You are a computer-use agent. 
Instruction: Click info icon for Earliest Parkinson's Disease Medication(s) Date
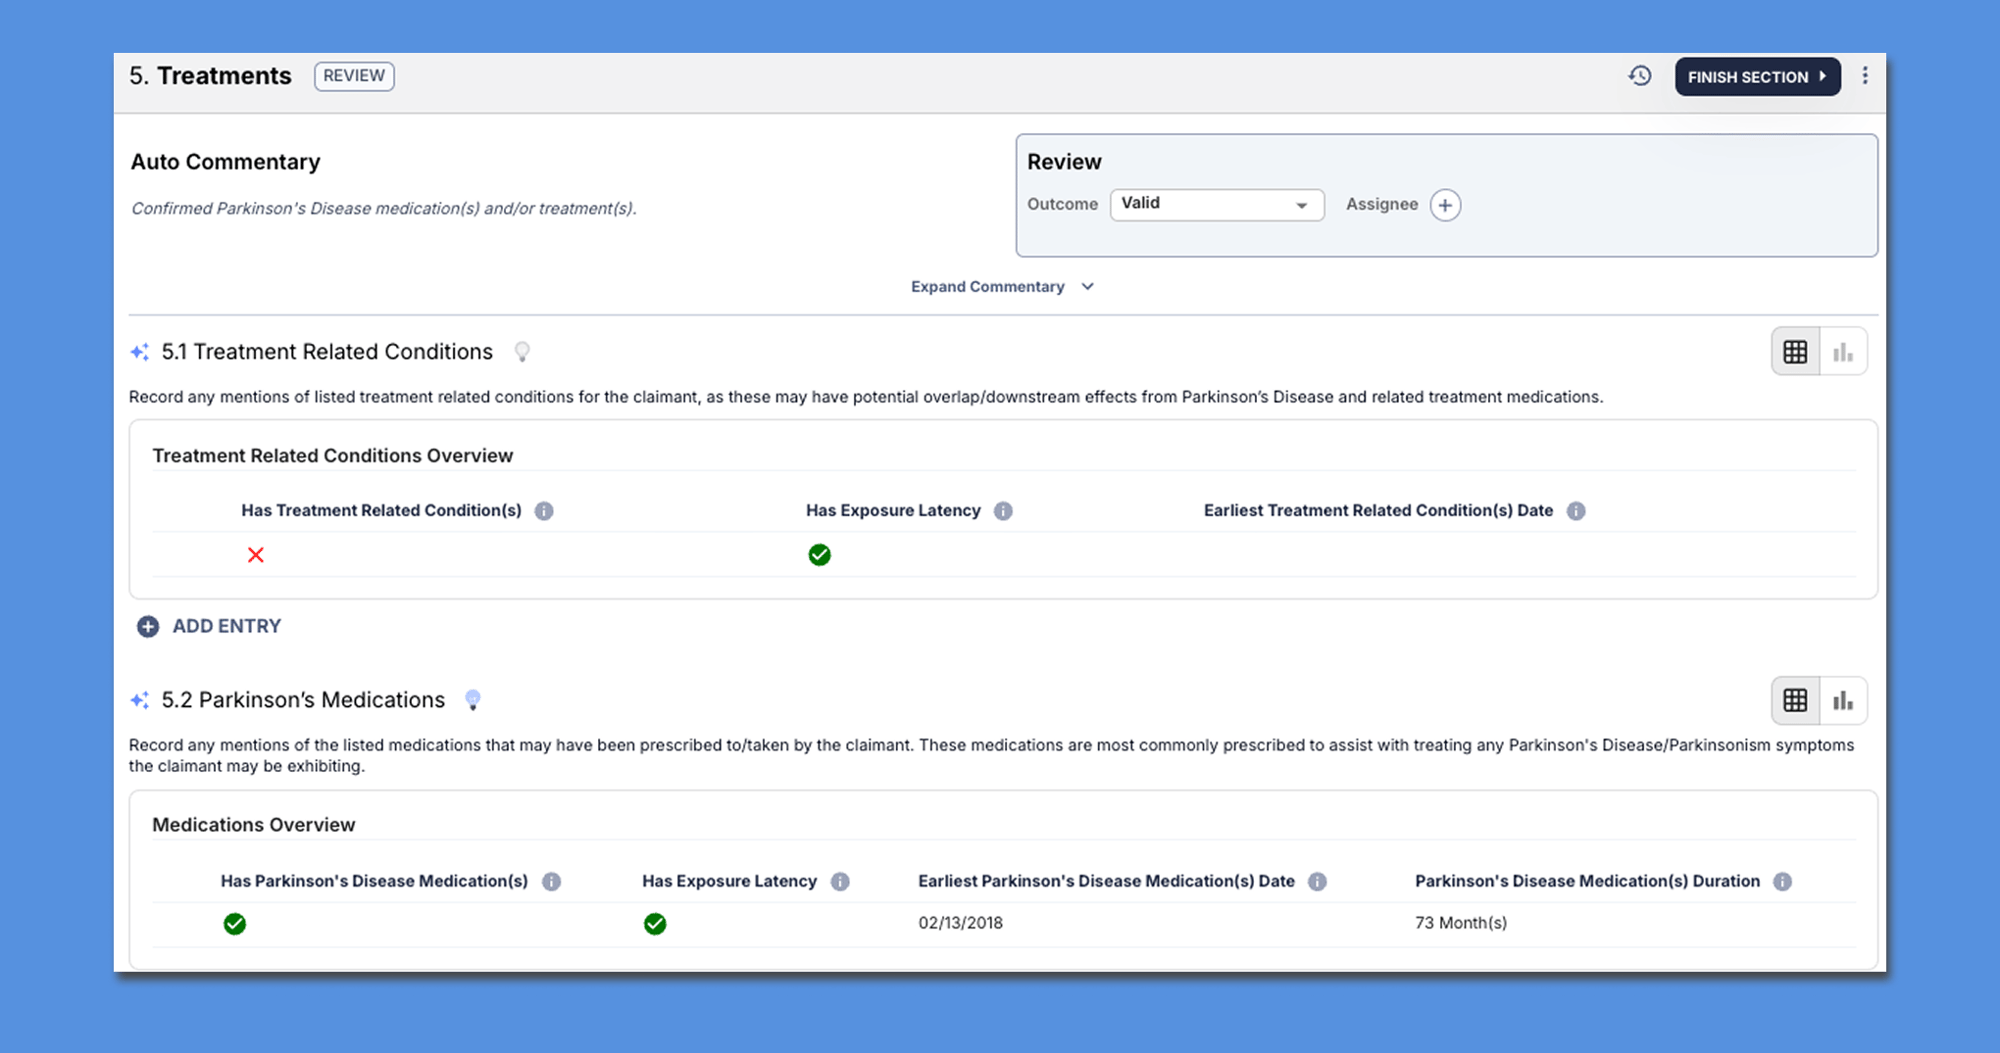pos(1318,882)
